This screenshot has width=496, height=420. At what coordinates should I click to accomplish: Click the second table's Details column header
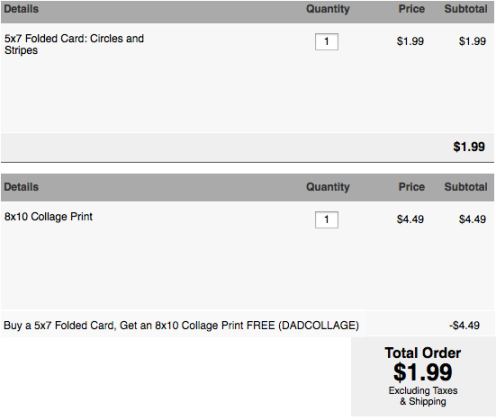tap(21, 187)
